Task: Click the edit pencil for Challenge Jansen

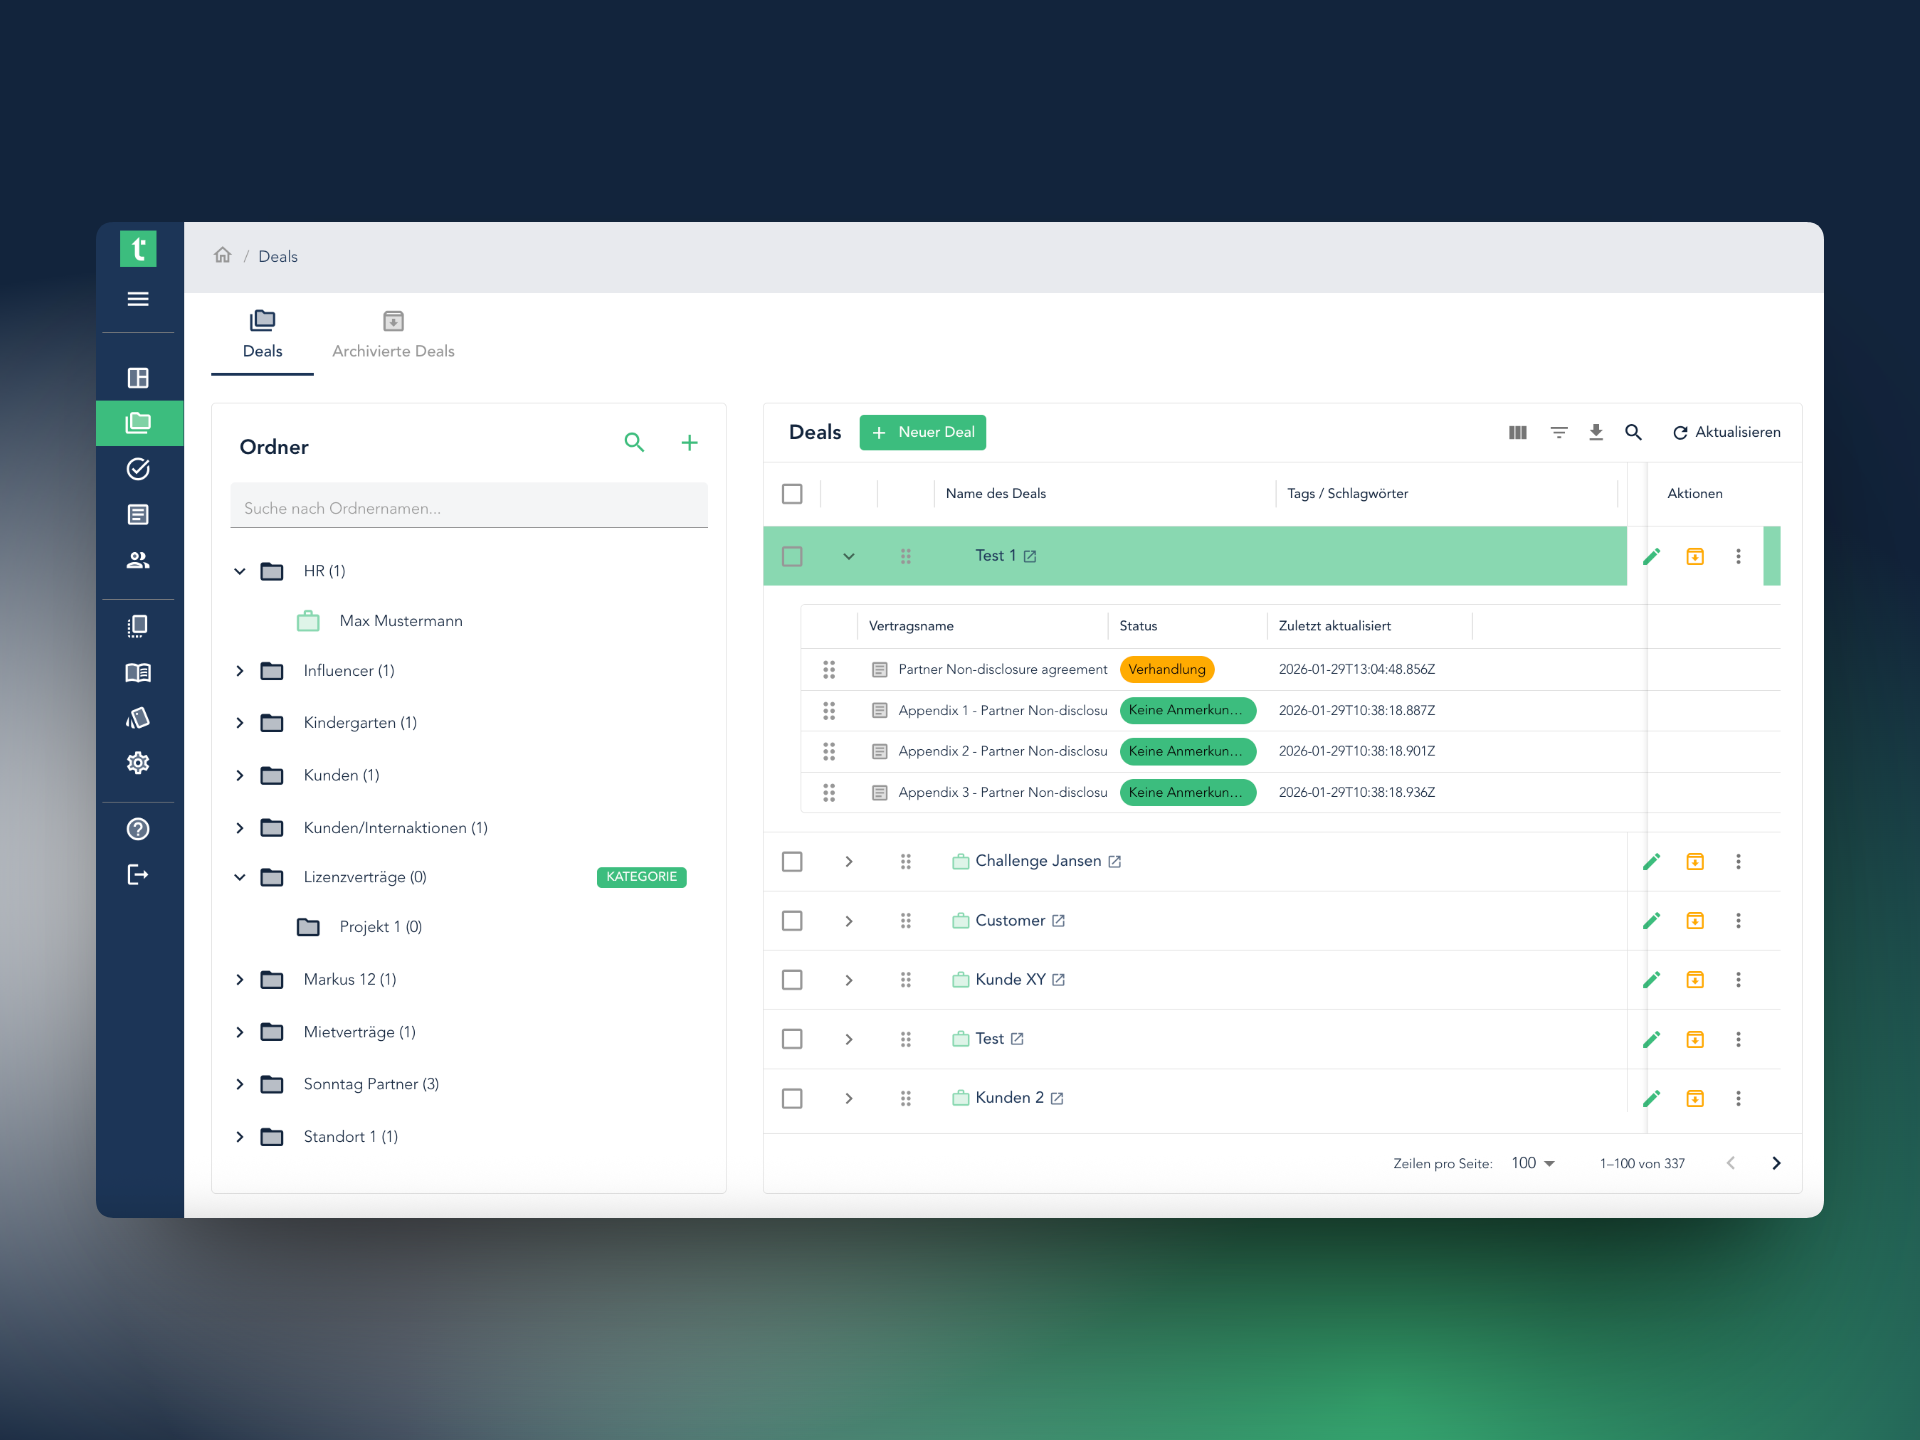Action: (x=1651, y=861)
